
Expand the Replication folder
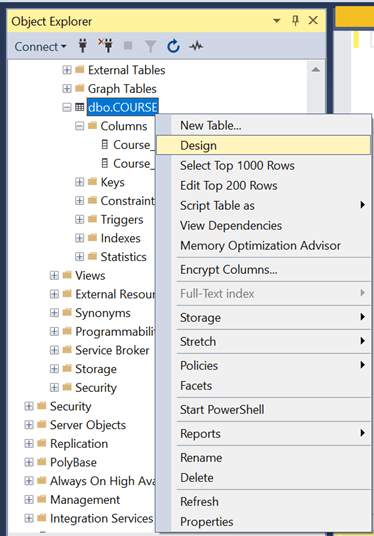[x=29, y=443]
